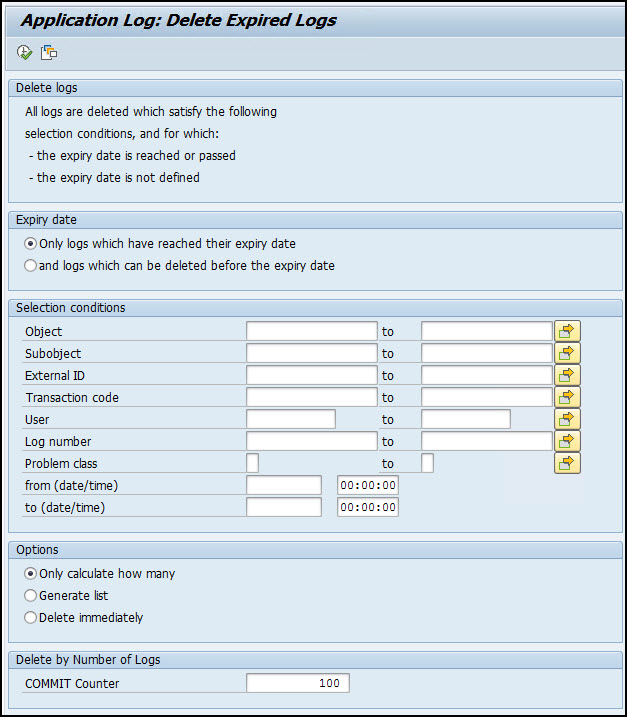Click the 'External ID' label

[x=55, y=376]
